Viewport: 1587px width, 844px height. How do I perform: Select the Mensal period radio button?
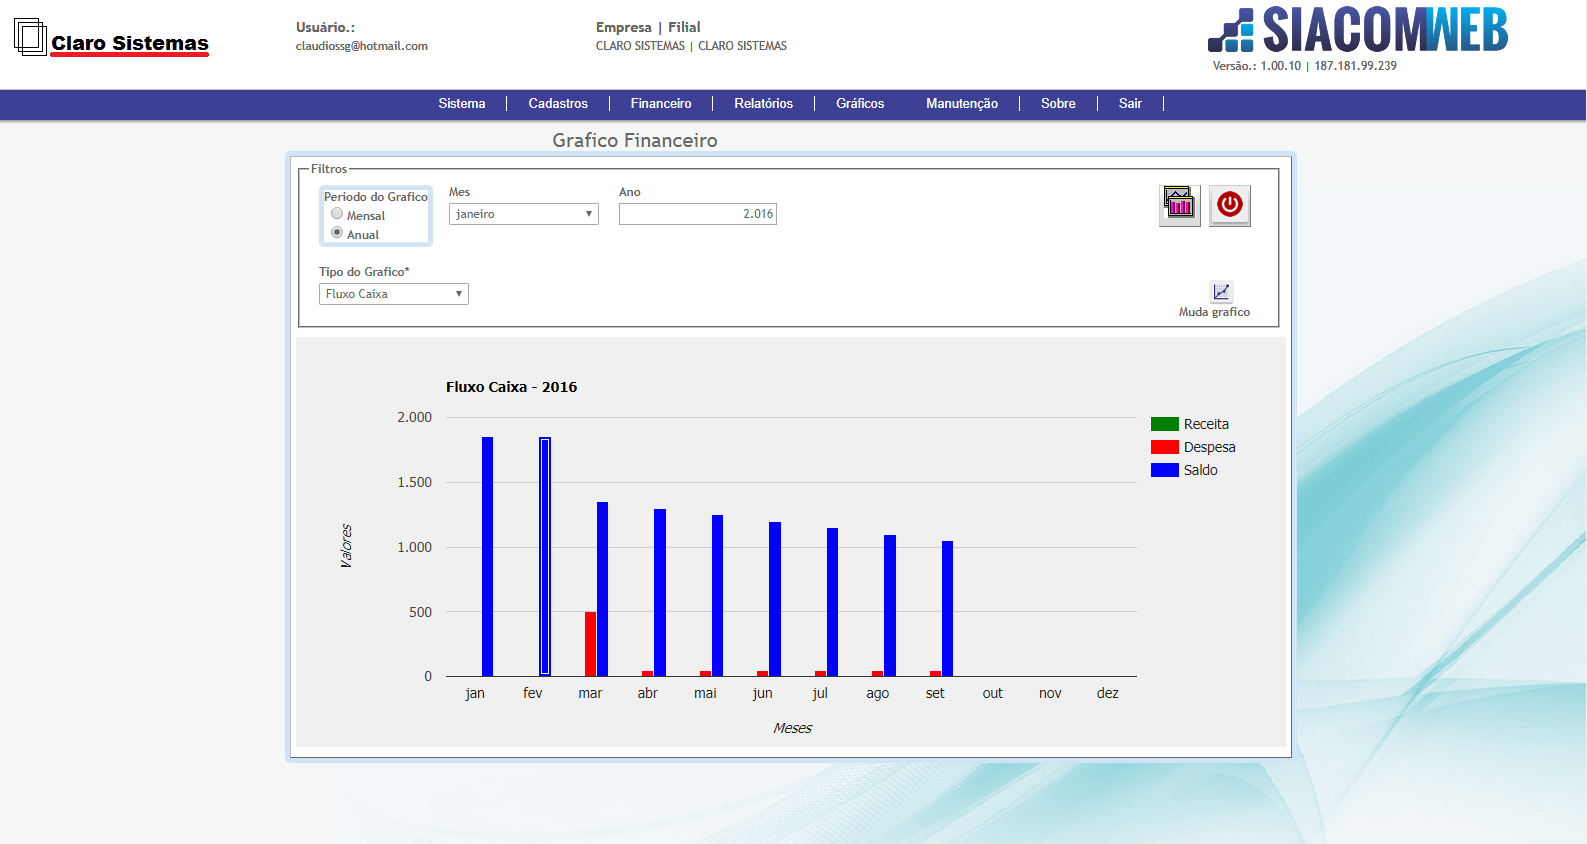pyautogui.click(x=337, y=214)
